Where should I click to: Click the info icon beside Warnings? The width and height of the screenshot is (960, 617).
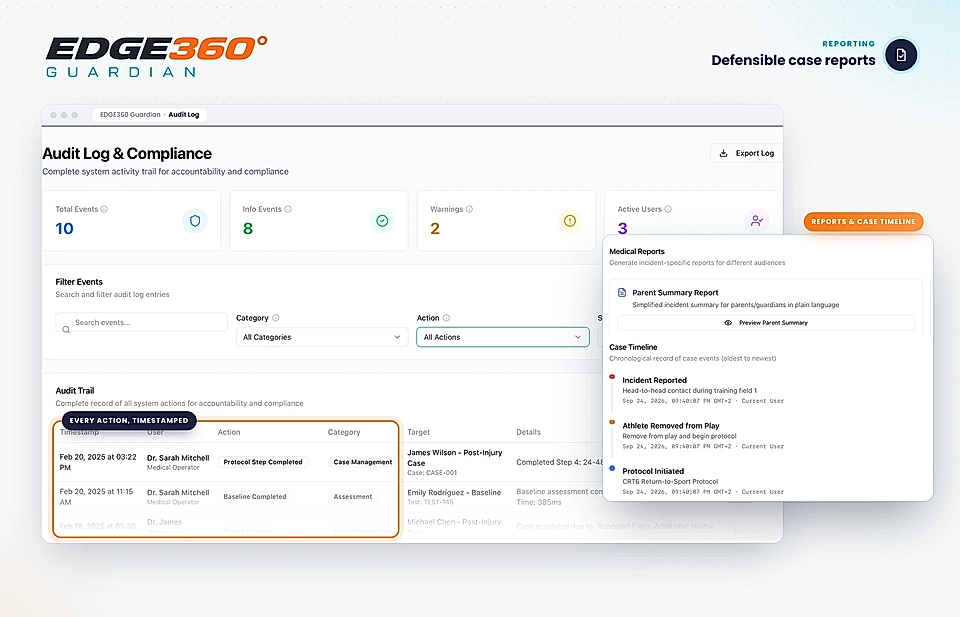469,209
